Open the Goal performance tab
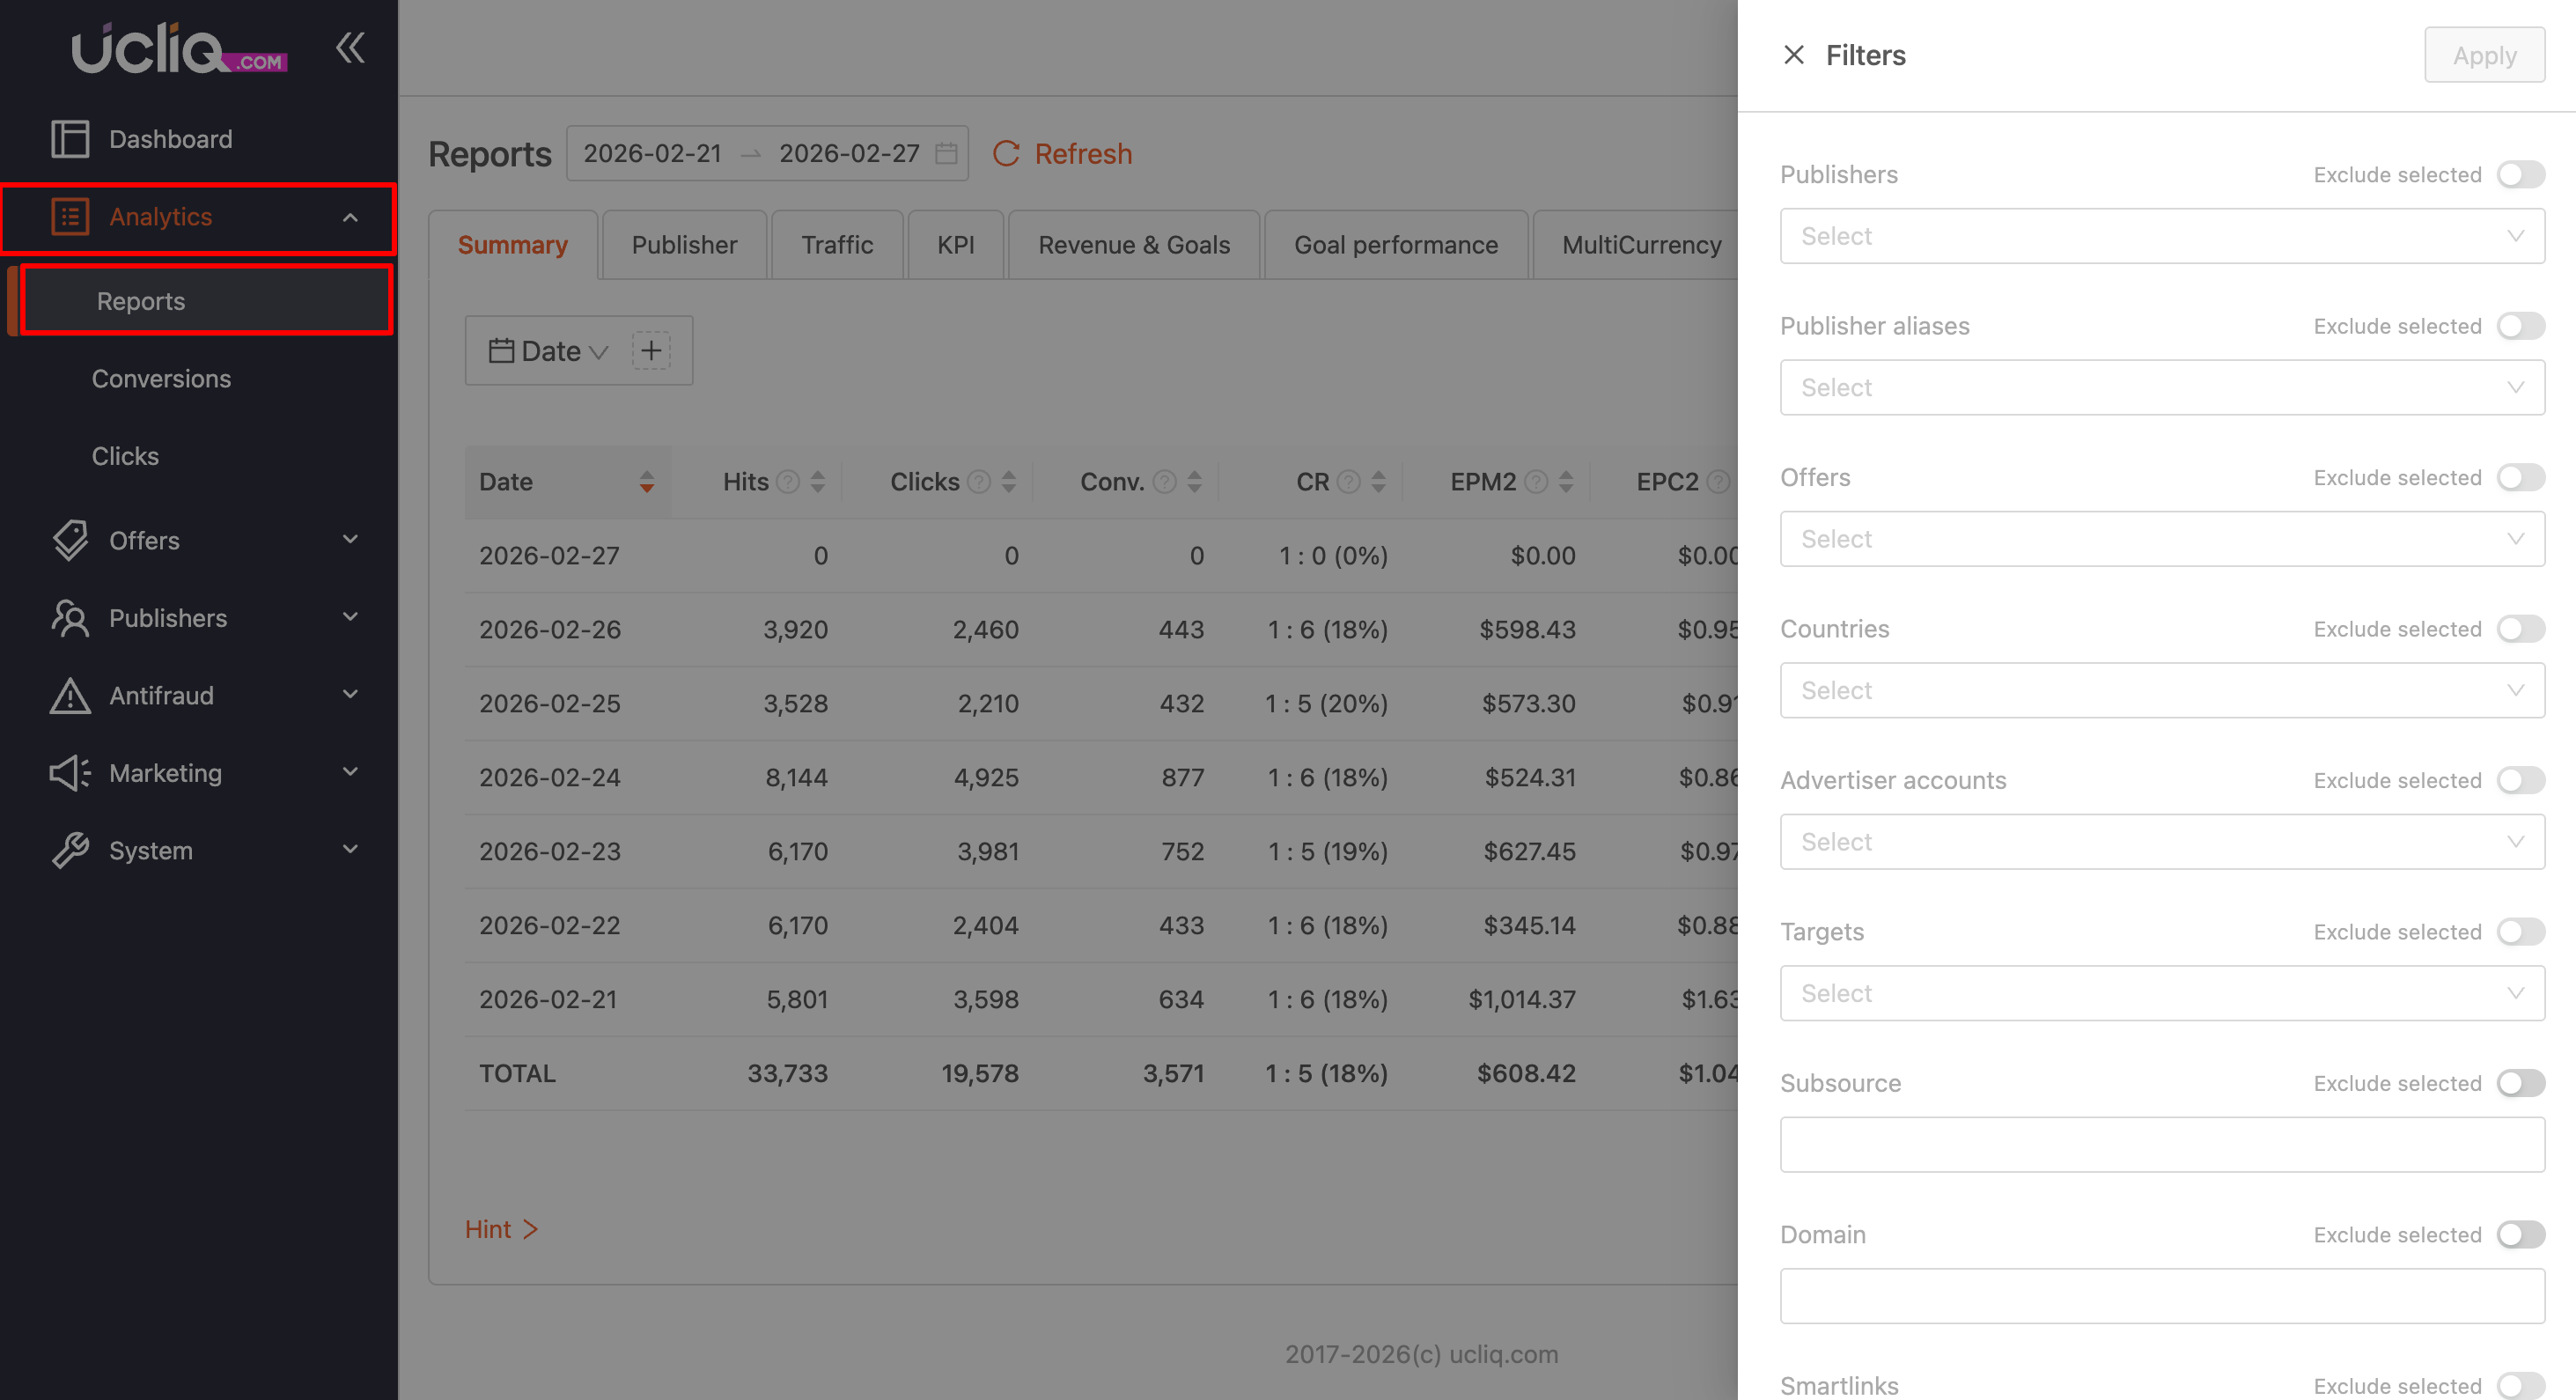The width and height of the screenshot is (2576, 1400). (1395, 245)
